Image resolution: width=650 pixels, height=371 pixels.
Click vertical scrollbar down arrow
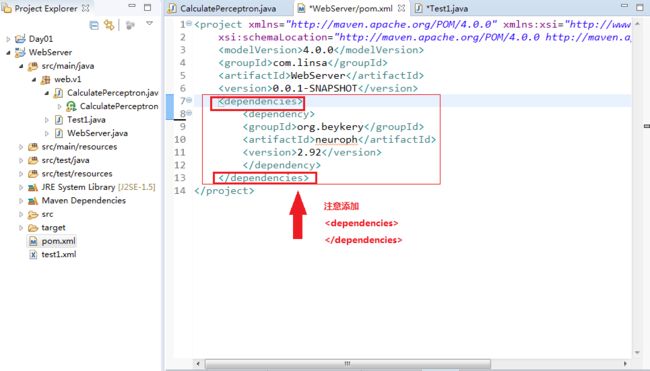point(638,353)
